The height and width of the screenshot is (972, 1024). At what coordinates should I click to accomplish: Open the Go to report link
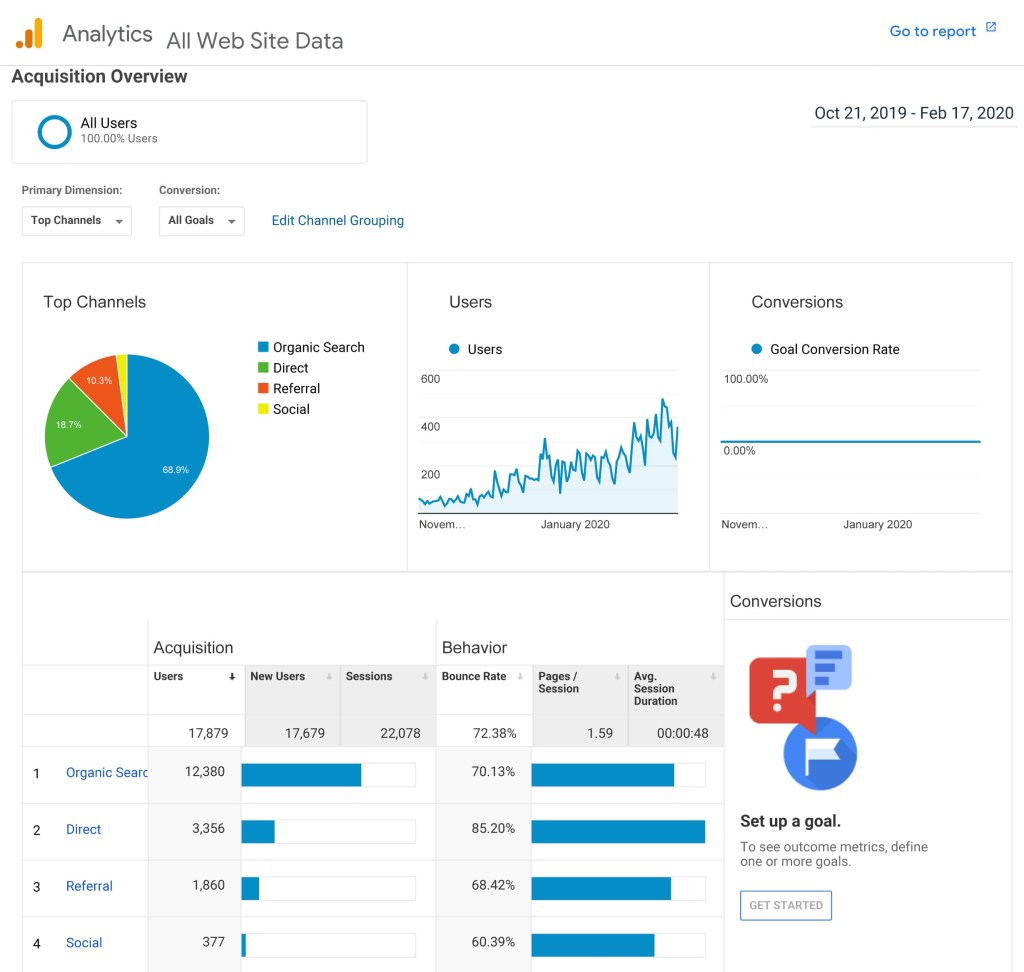(932, 31)
